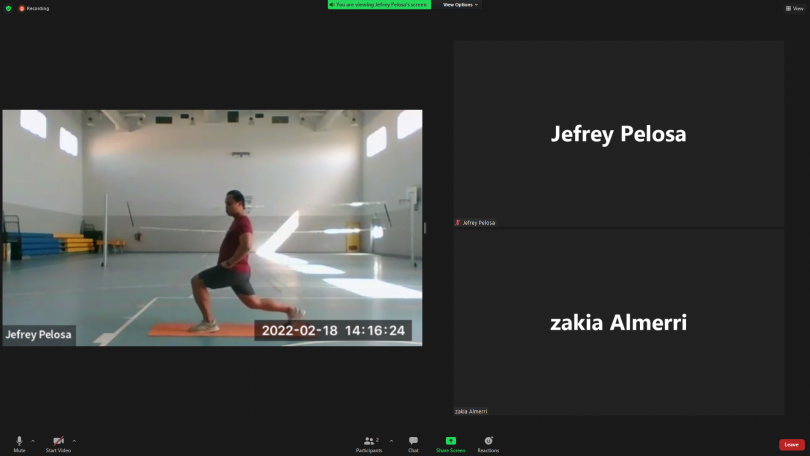Select Jefrey Pelosa's participant tile
Viewport: 810px width, 456px height.
[x=618, y=134]
